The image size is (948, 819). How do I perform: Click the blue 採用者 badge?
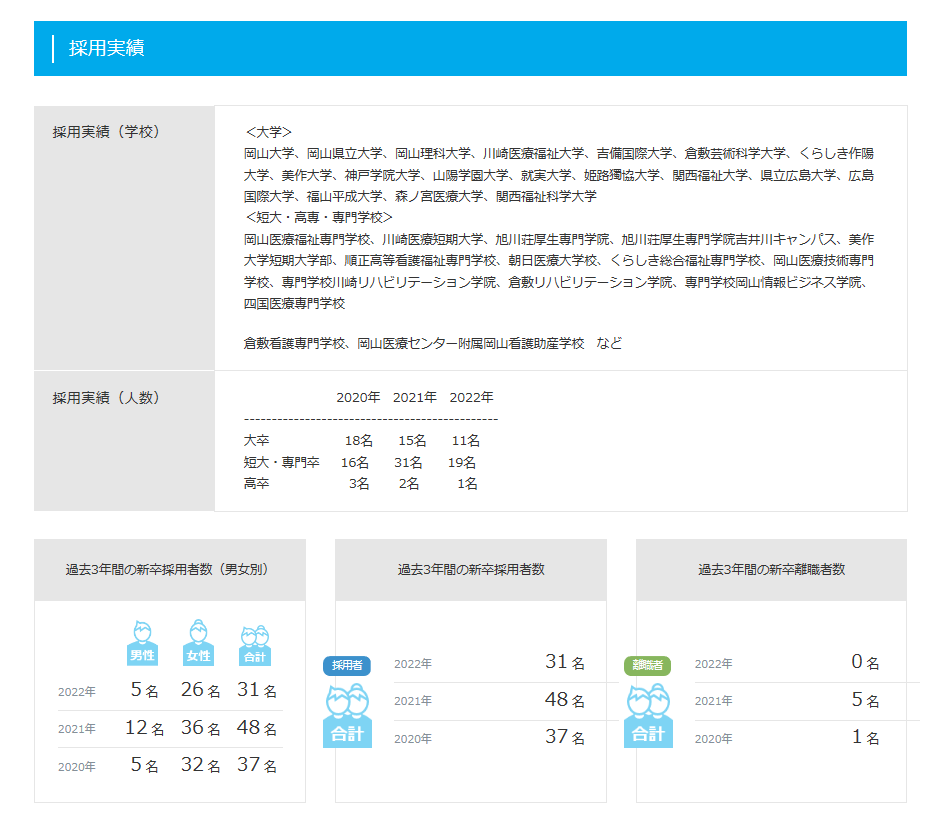pyautogui.click(x=347, y=665)
